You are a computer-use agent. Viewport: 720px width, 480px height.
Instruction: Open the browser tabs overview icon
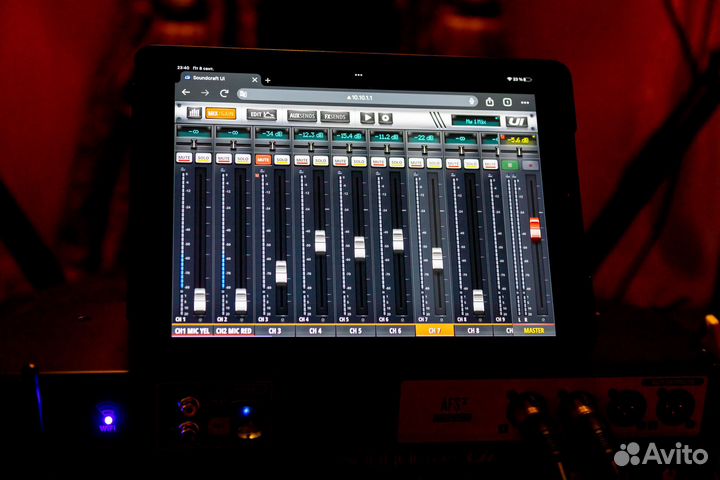click(x=508, y=101)
